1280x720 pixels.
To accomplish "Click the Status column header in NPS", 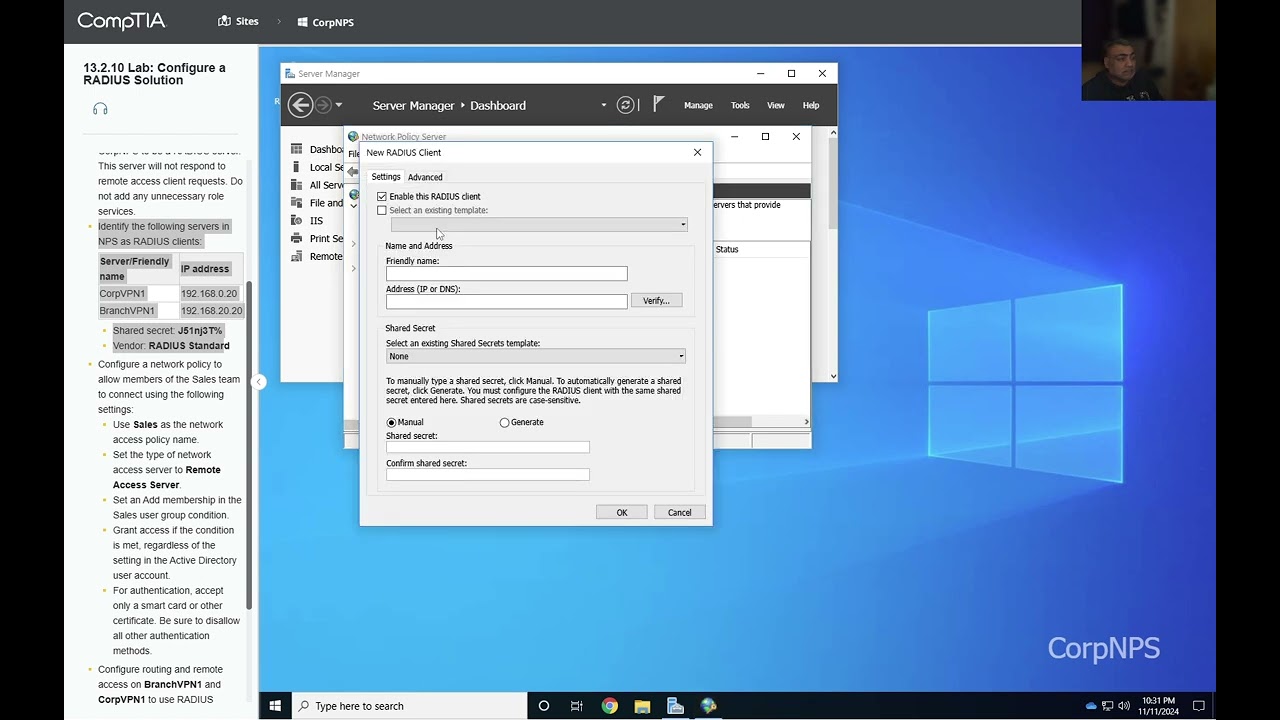I will click(x=727, y=249).
